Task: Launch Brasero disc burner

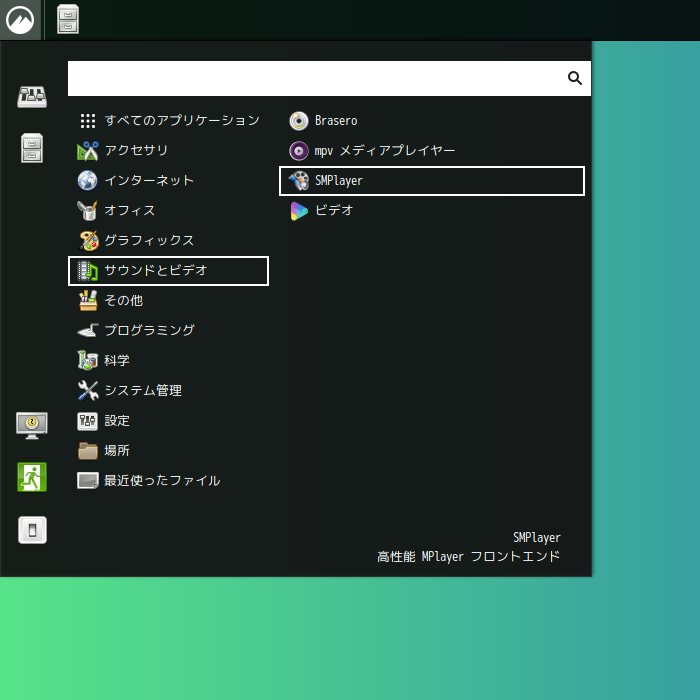Action: [x=432, y=121]
